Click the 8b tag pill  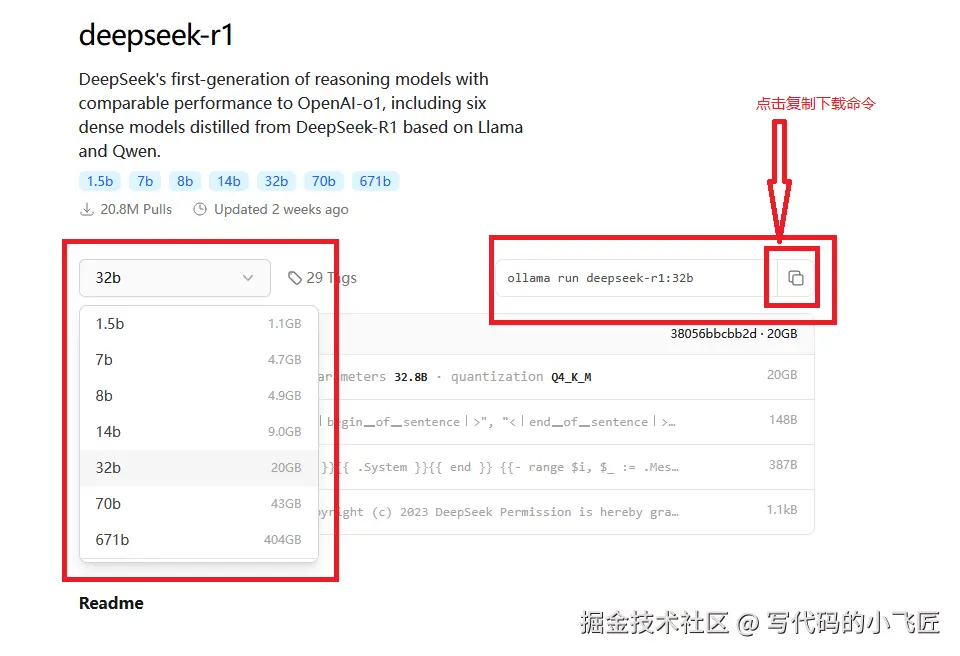[185, 181]
